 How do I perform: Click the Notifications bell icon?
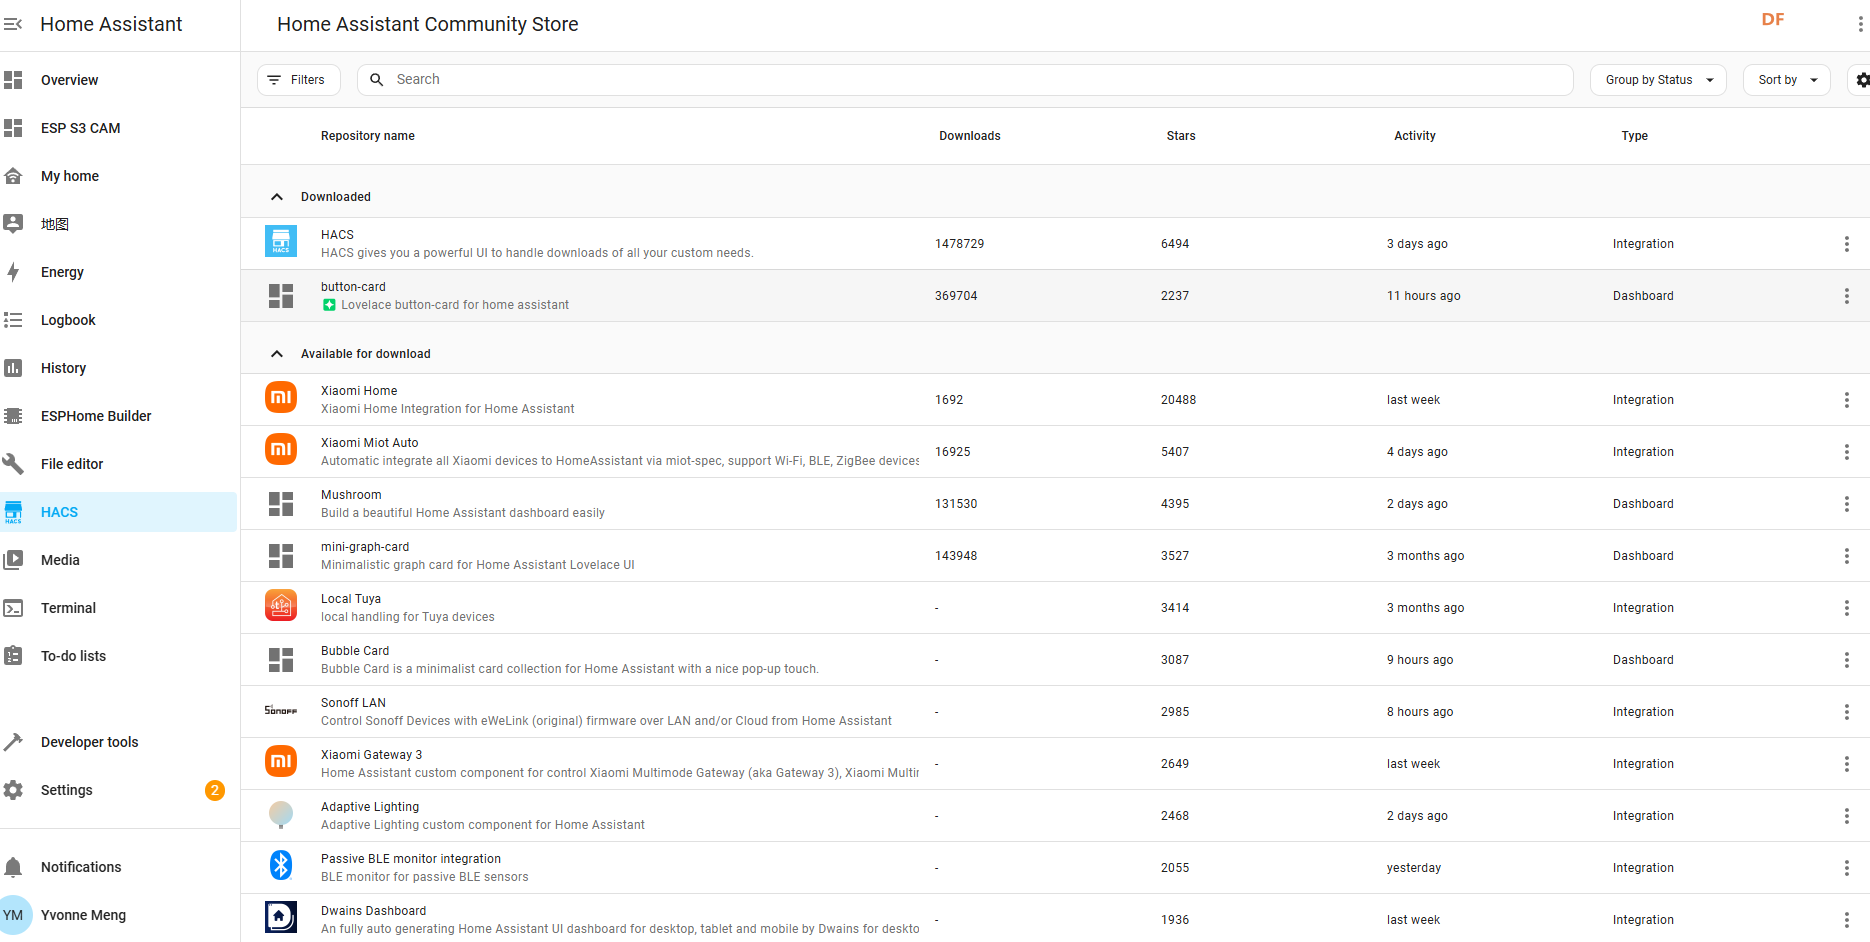(13, 867)
